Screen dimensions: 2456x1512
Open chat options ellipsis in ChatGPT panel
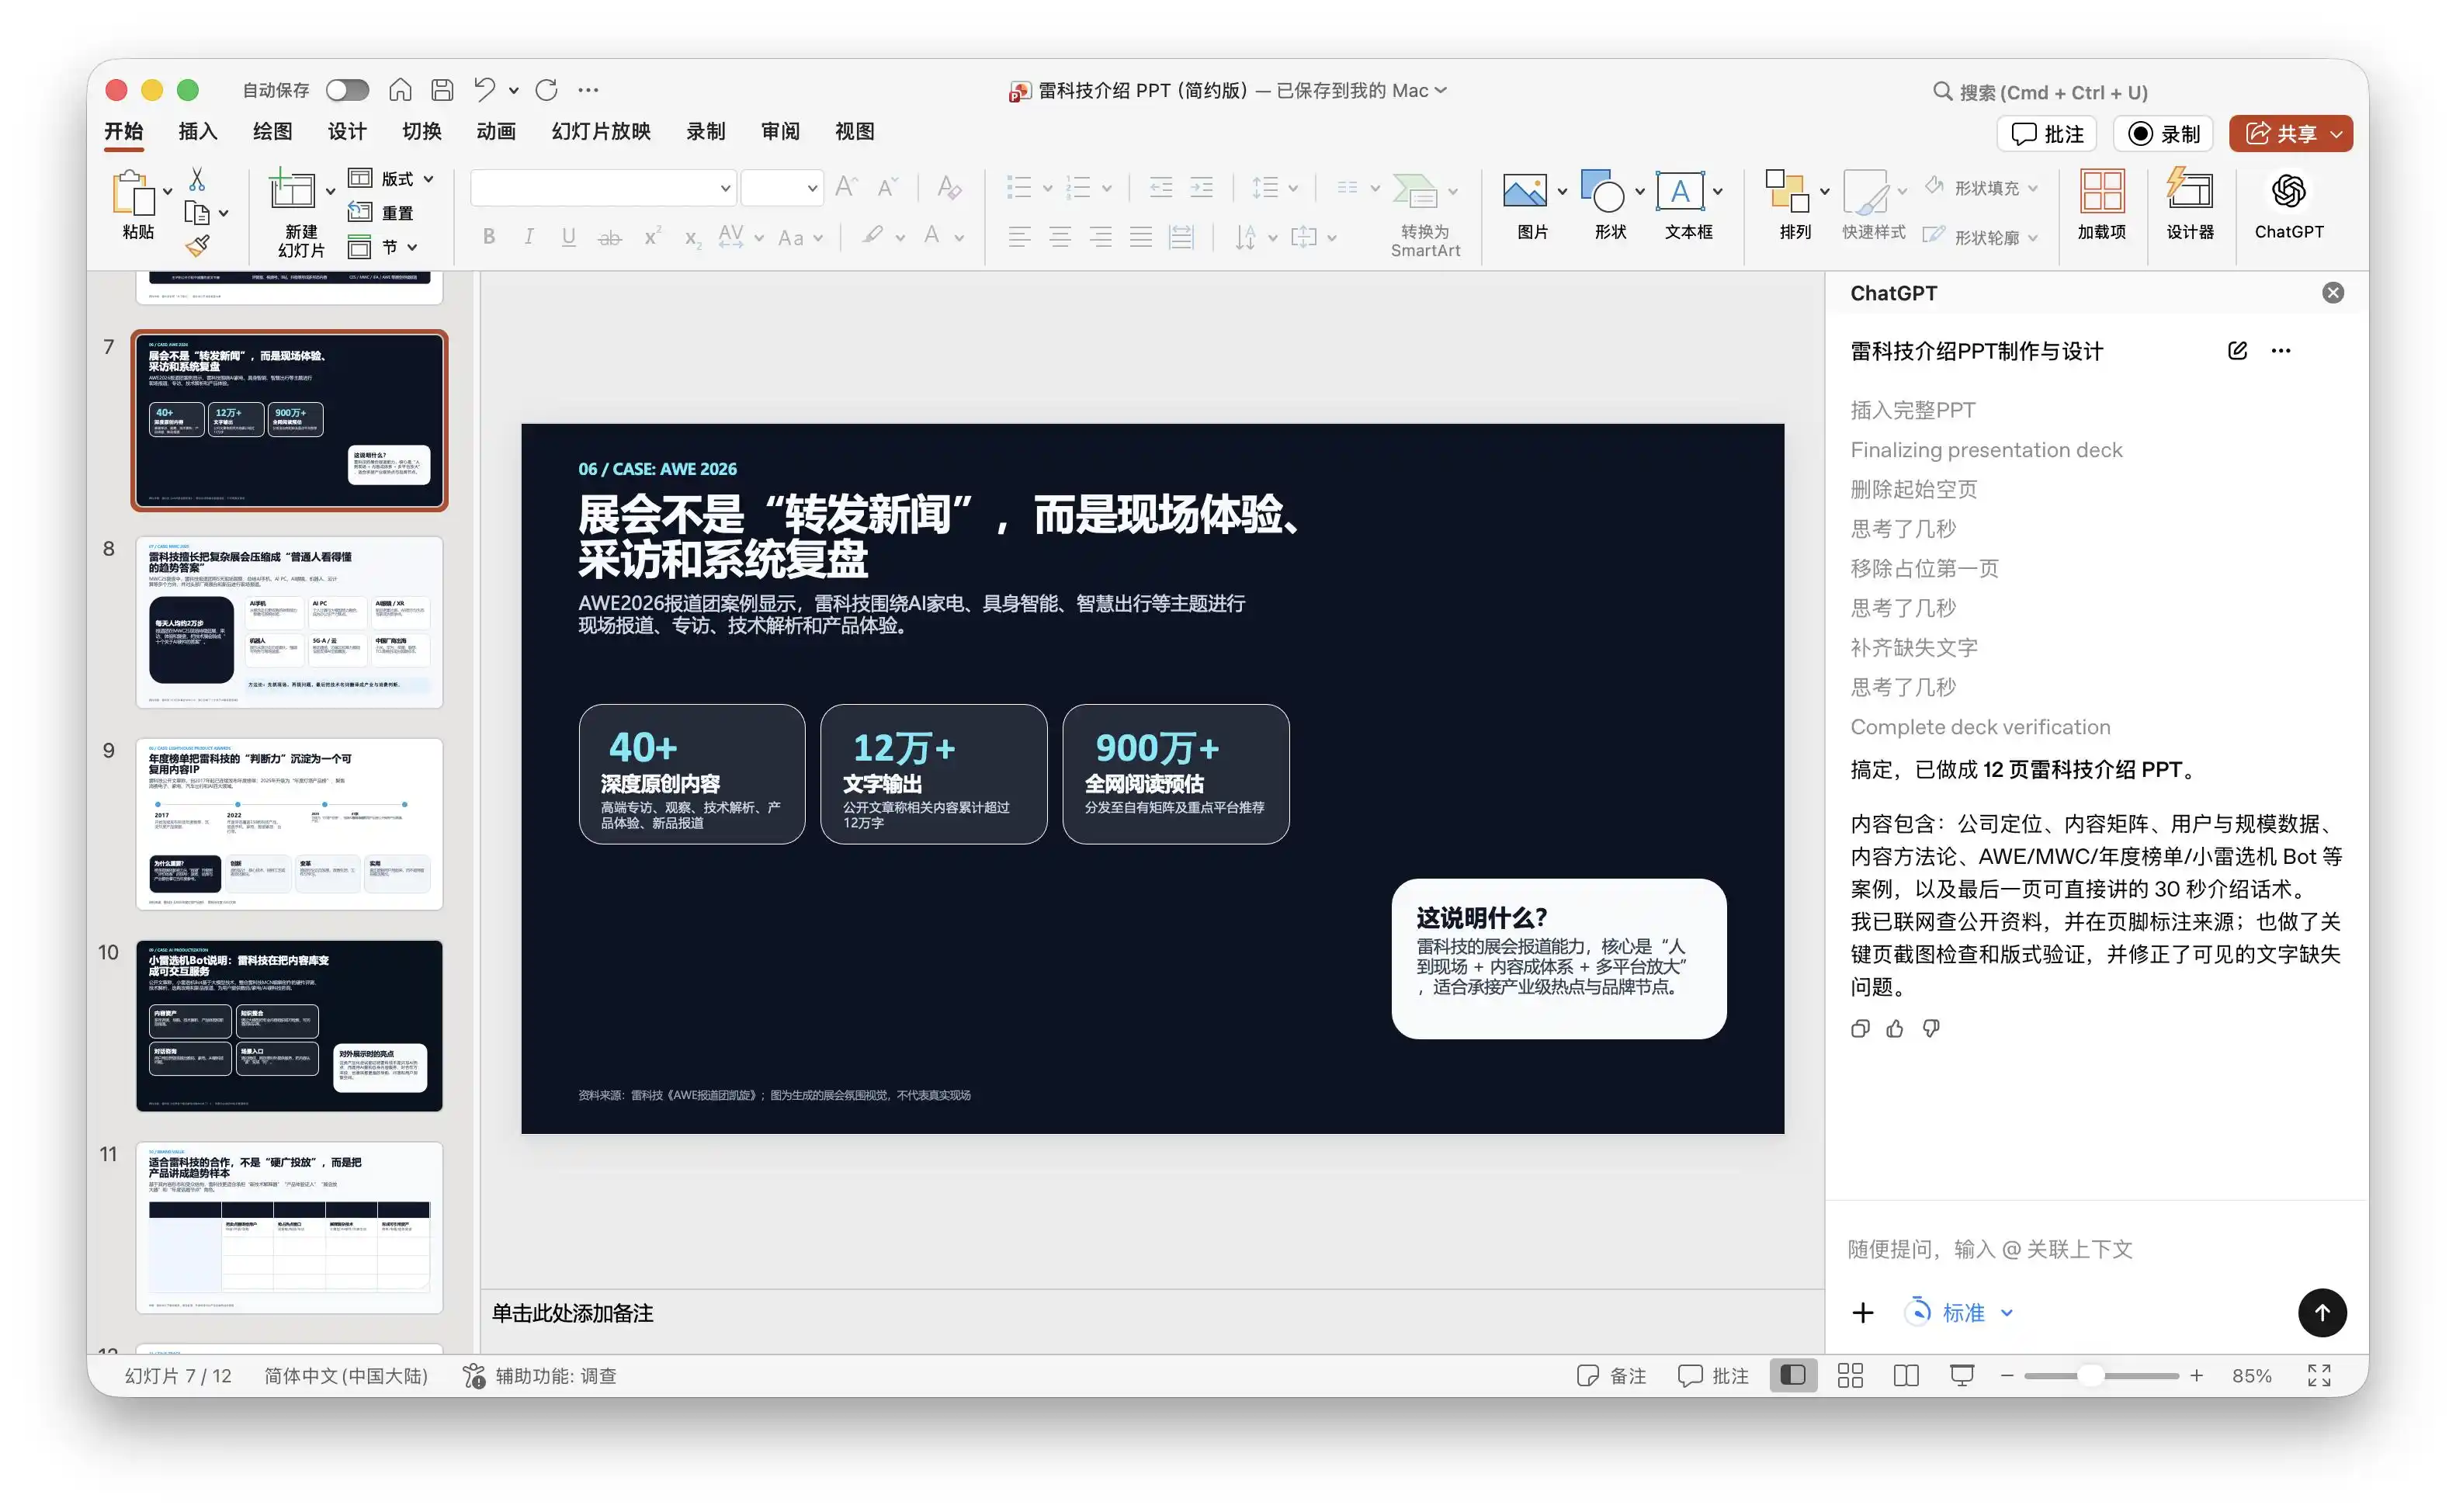[2280, 351]
